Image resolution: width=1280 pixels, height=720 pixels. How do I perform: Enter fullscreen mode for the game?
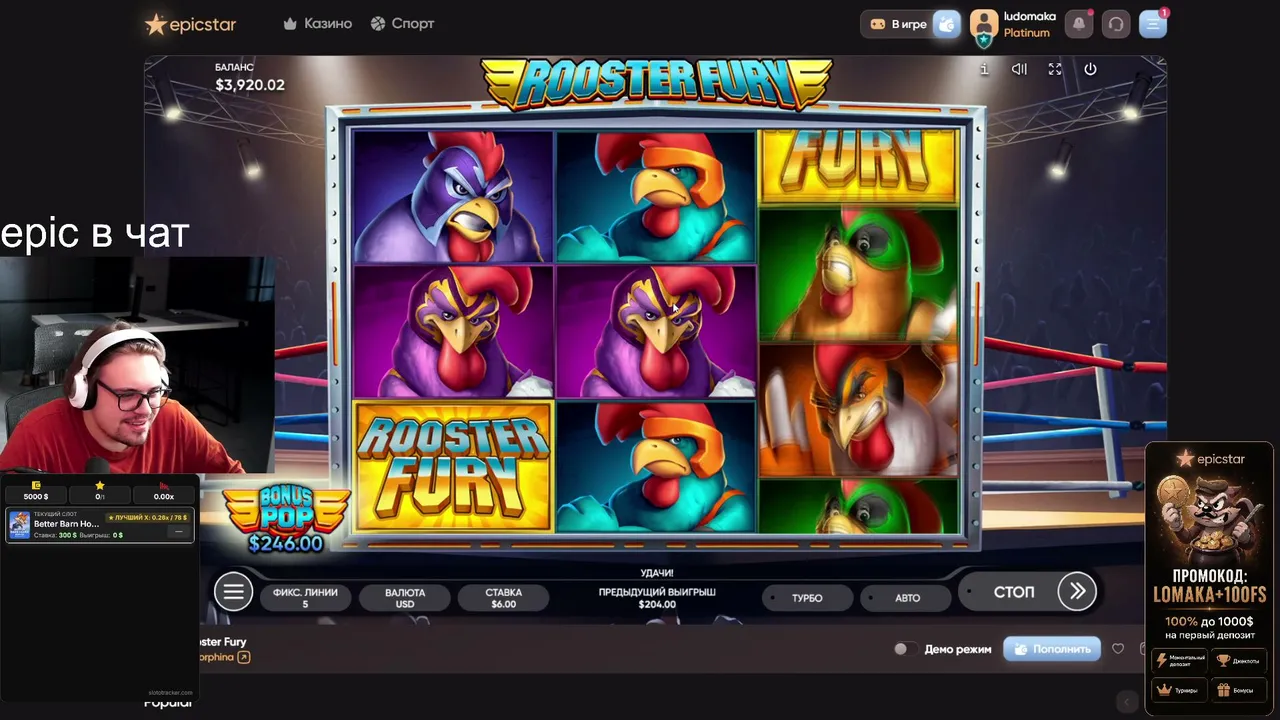(1055, 69)
